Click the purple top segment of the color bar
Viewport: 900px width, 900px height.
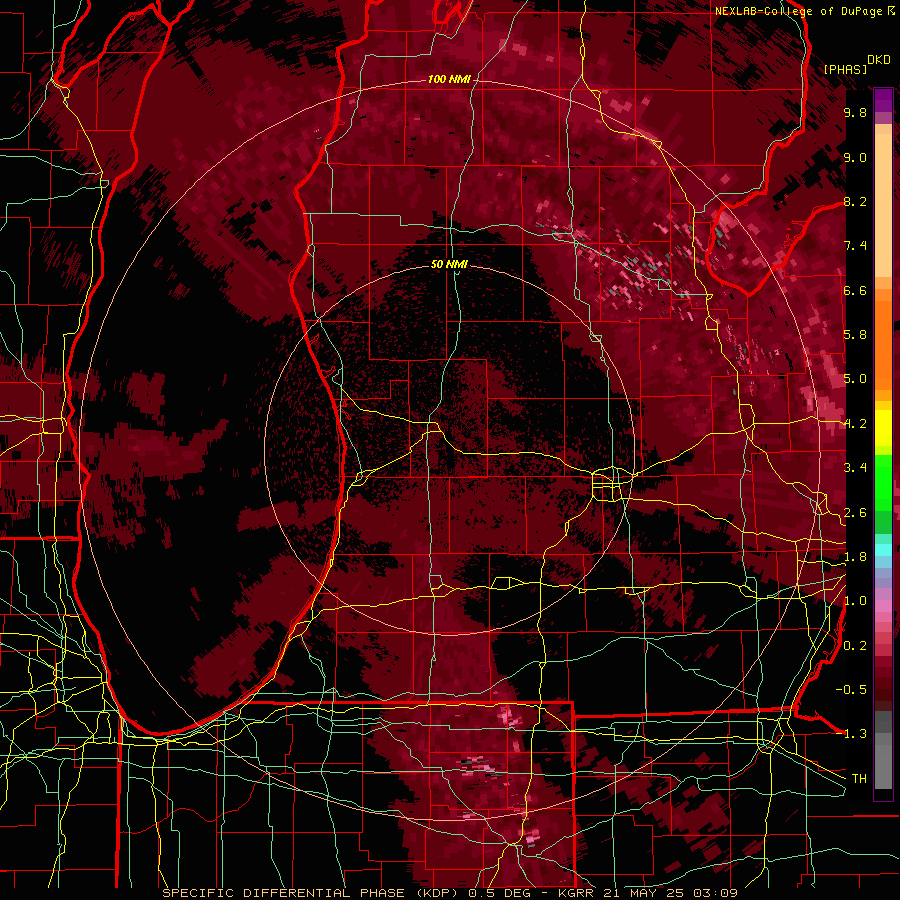tap(883, 100)
